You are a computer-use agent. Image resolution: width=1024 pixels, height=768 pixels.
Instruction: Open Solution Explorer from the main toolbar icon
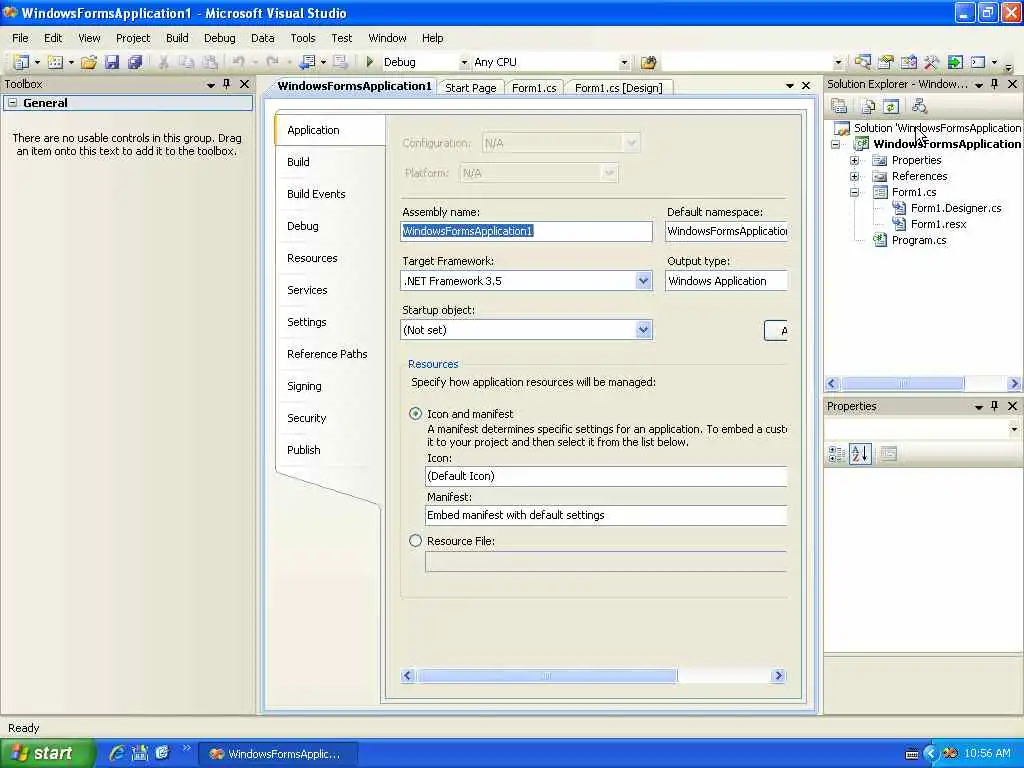point(863,62)
